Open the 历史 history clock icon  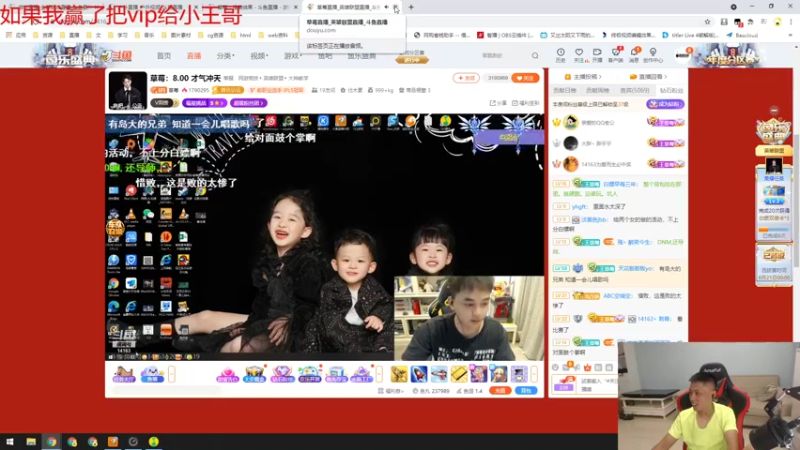coord(560,55)
